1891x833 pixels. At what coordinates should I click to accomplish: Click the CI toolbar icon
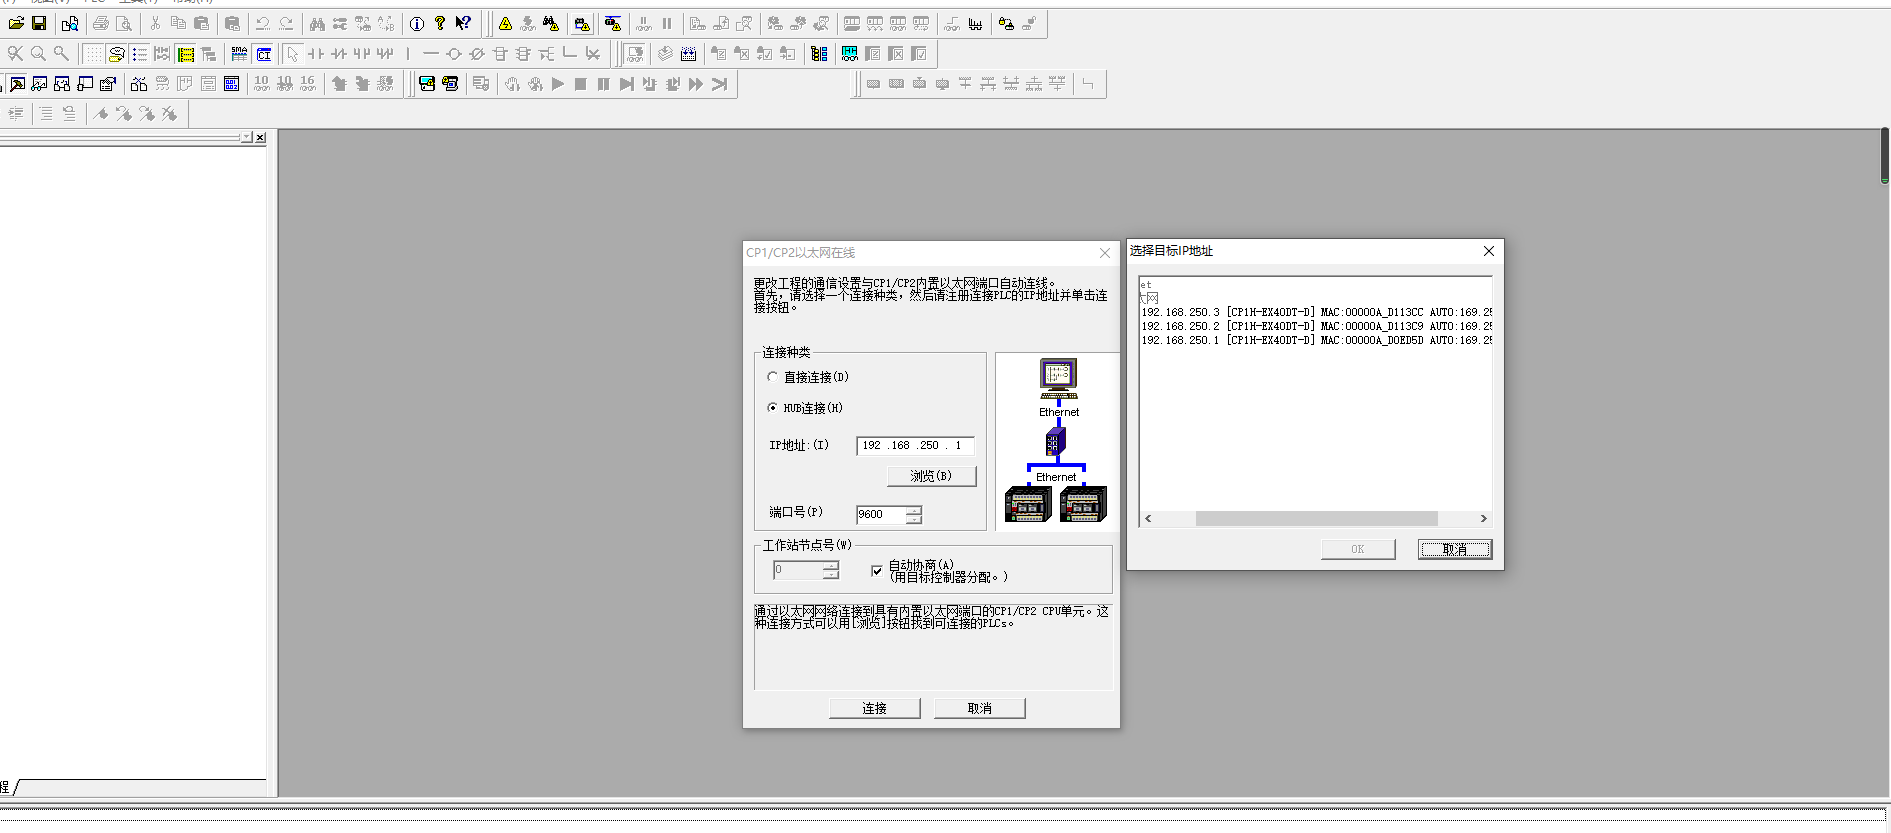[264, 54]
